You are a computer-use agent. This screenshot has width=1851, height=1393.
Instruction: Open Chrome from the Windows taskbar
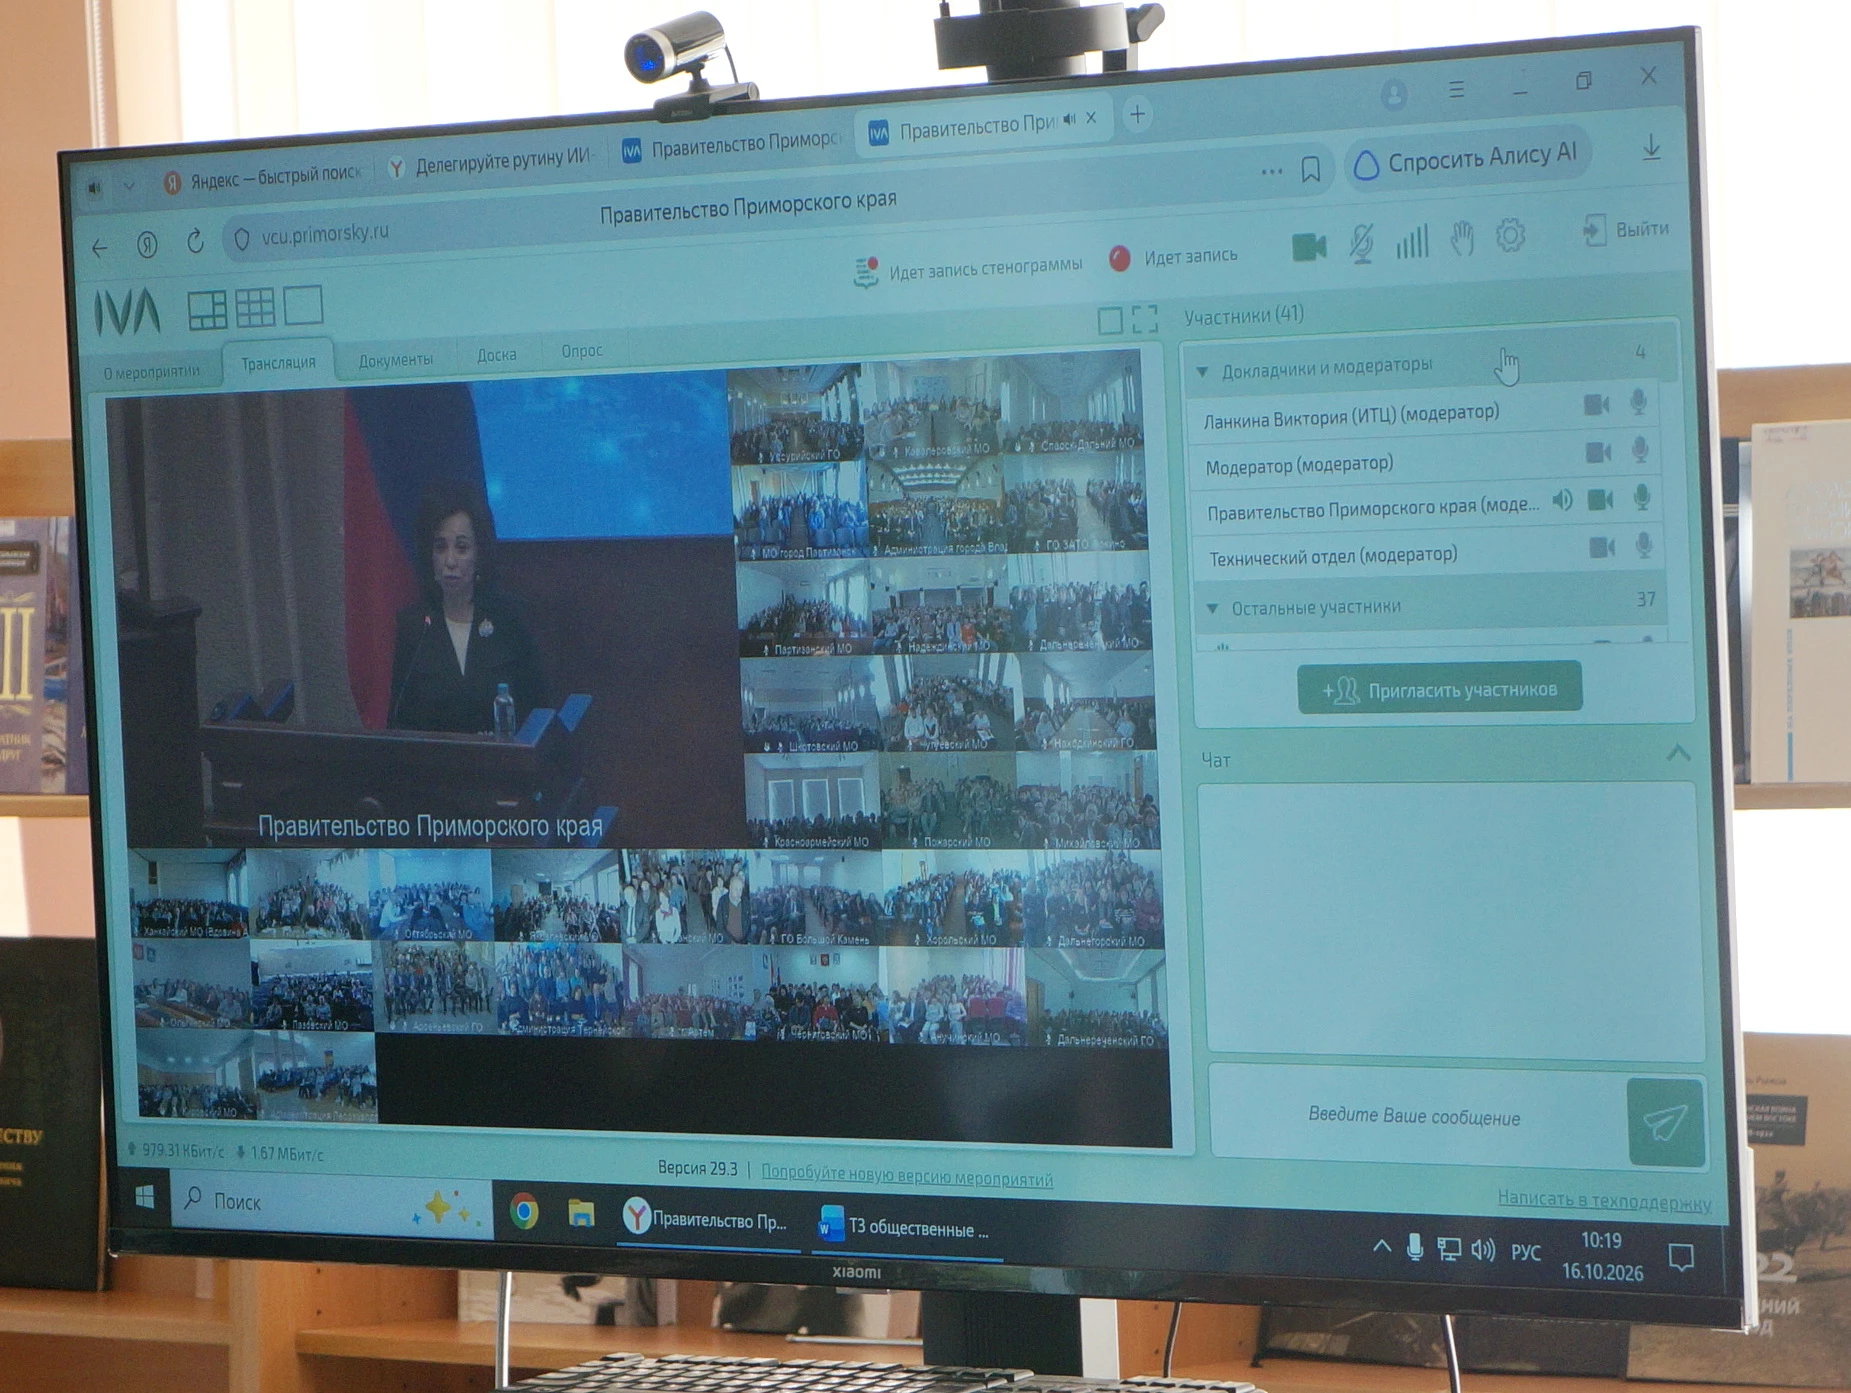524,1212
